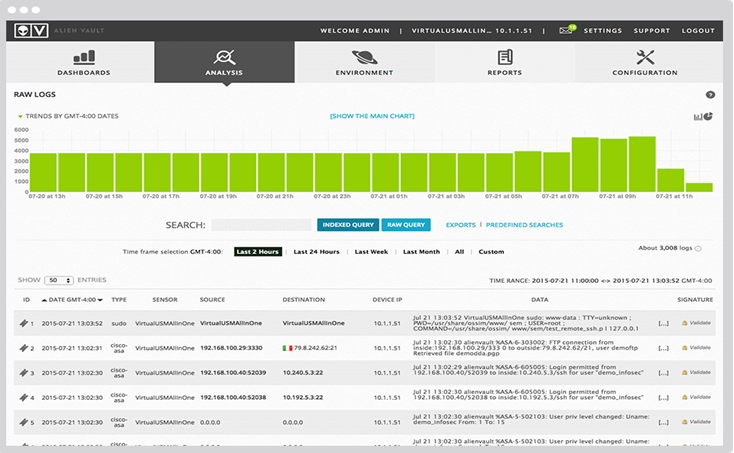Select the Last Week time frame
The height and width of the screenshot is (453, 734).
(371, 252)
